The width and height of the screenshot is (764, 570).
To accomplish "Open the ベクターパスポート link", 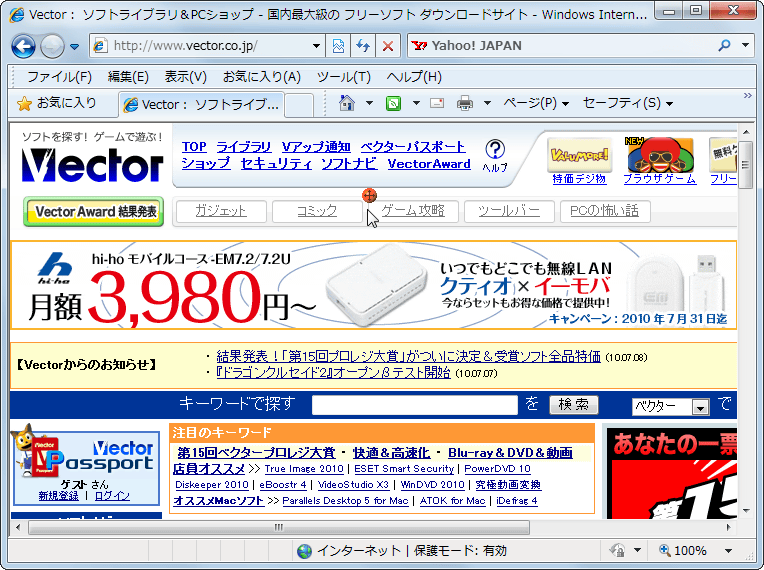I will 413,147.
